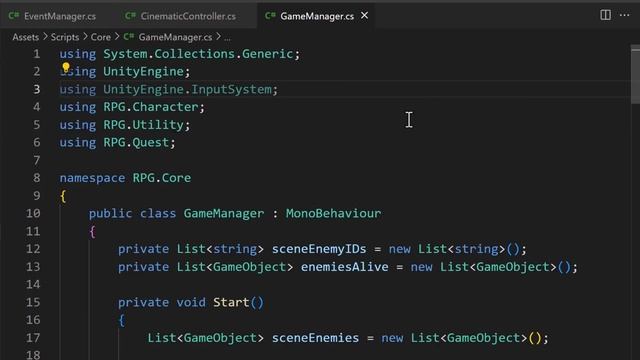Click 'RPG.Utility' on line 5

143,125
